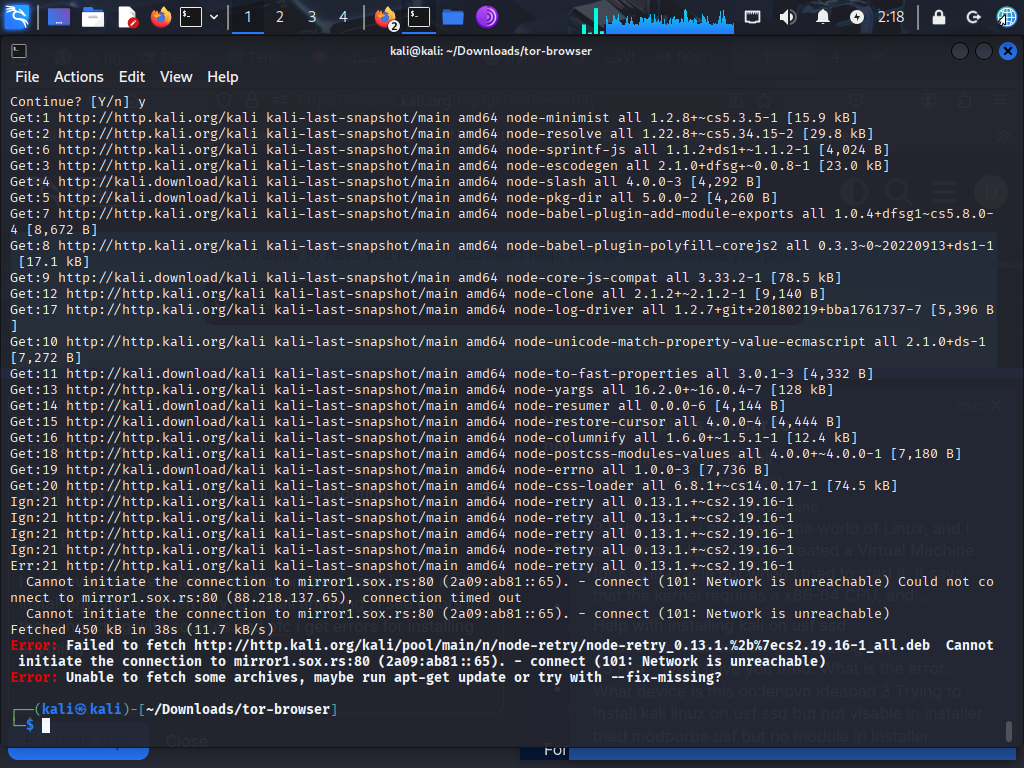Open the volume control icon
This screenshot has height=768, width=1024.
tap(788, 16)
